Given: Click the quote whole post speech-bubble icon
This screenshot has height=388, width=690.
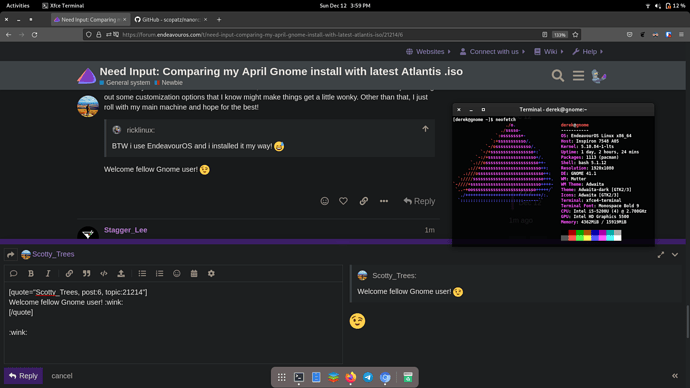Looking at the screenshot, I should [13, 273].
